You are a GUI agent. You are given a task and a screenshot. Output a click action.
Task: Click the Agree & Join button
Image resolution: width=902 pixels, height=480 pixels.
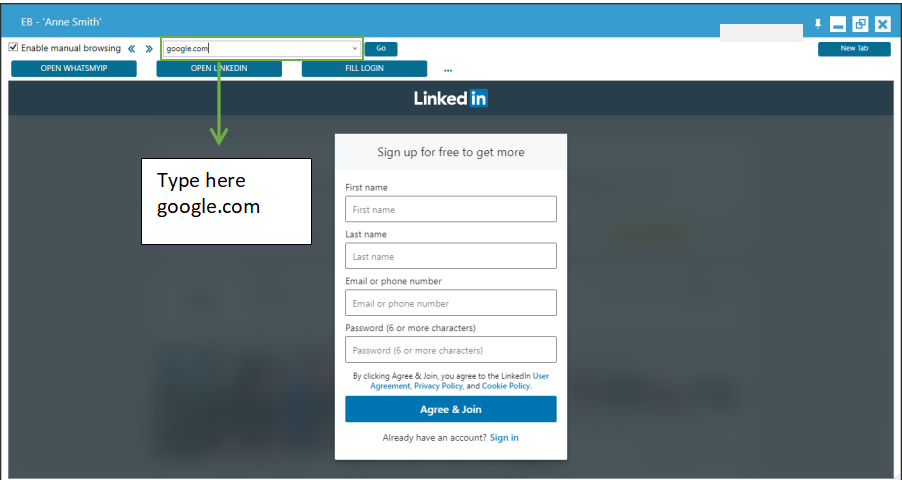pyautogui.click(x=450, y=409)
